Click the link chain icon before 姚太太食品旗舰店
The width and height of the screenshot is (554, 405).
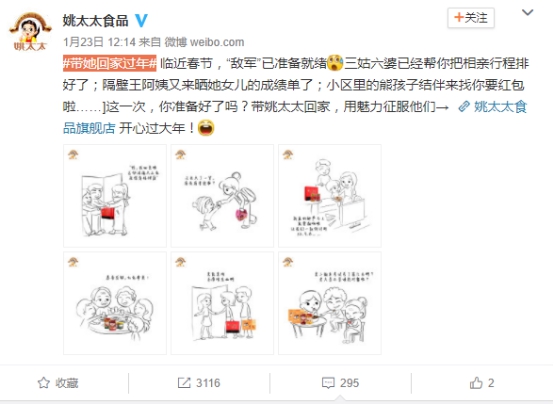(464, 106)
